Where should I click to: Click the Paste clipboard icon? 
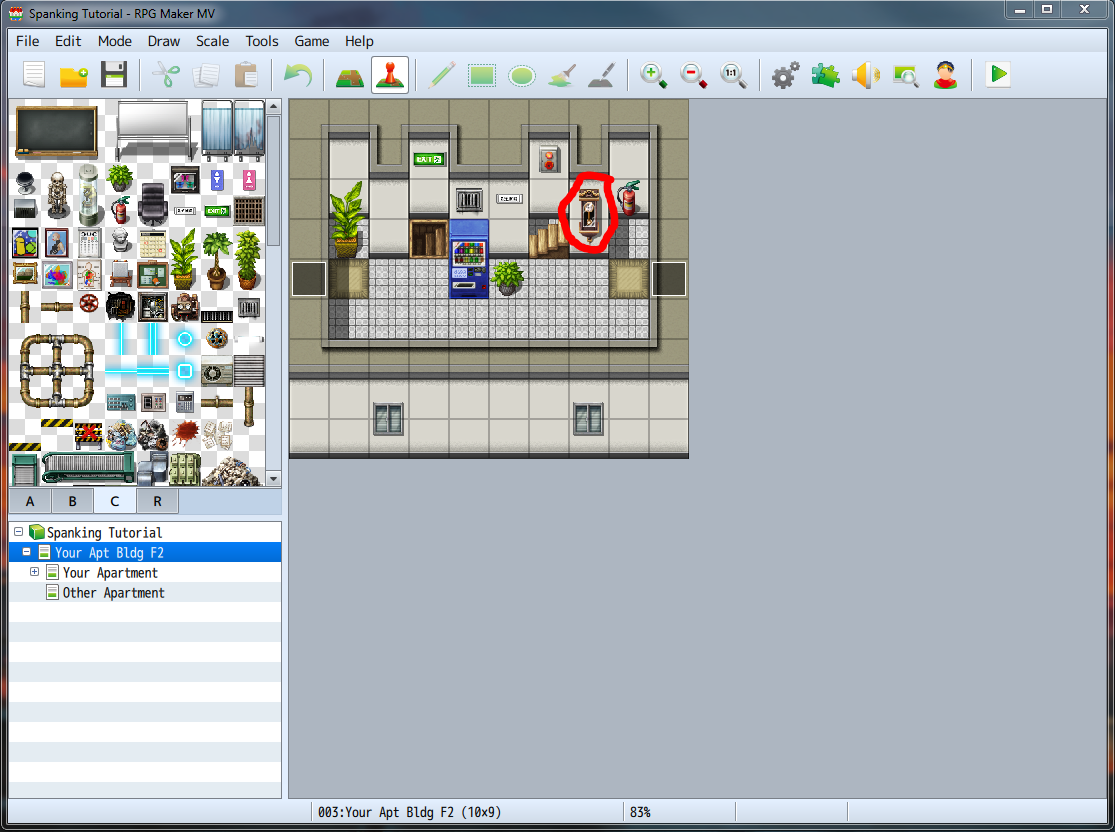(246, 75)
